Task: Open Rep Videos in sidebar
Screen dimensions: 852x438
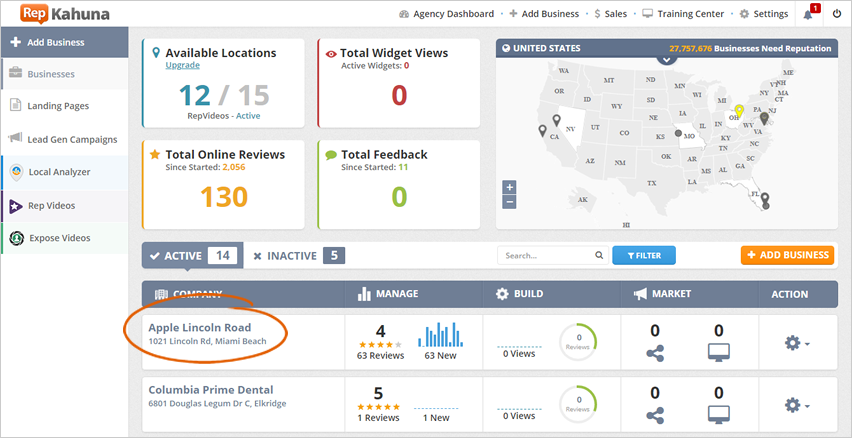Action: pos(50,205)
